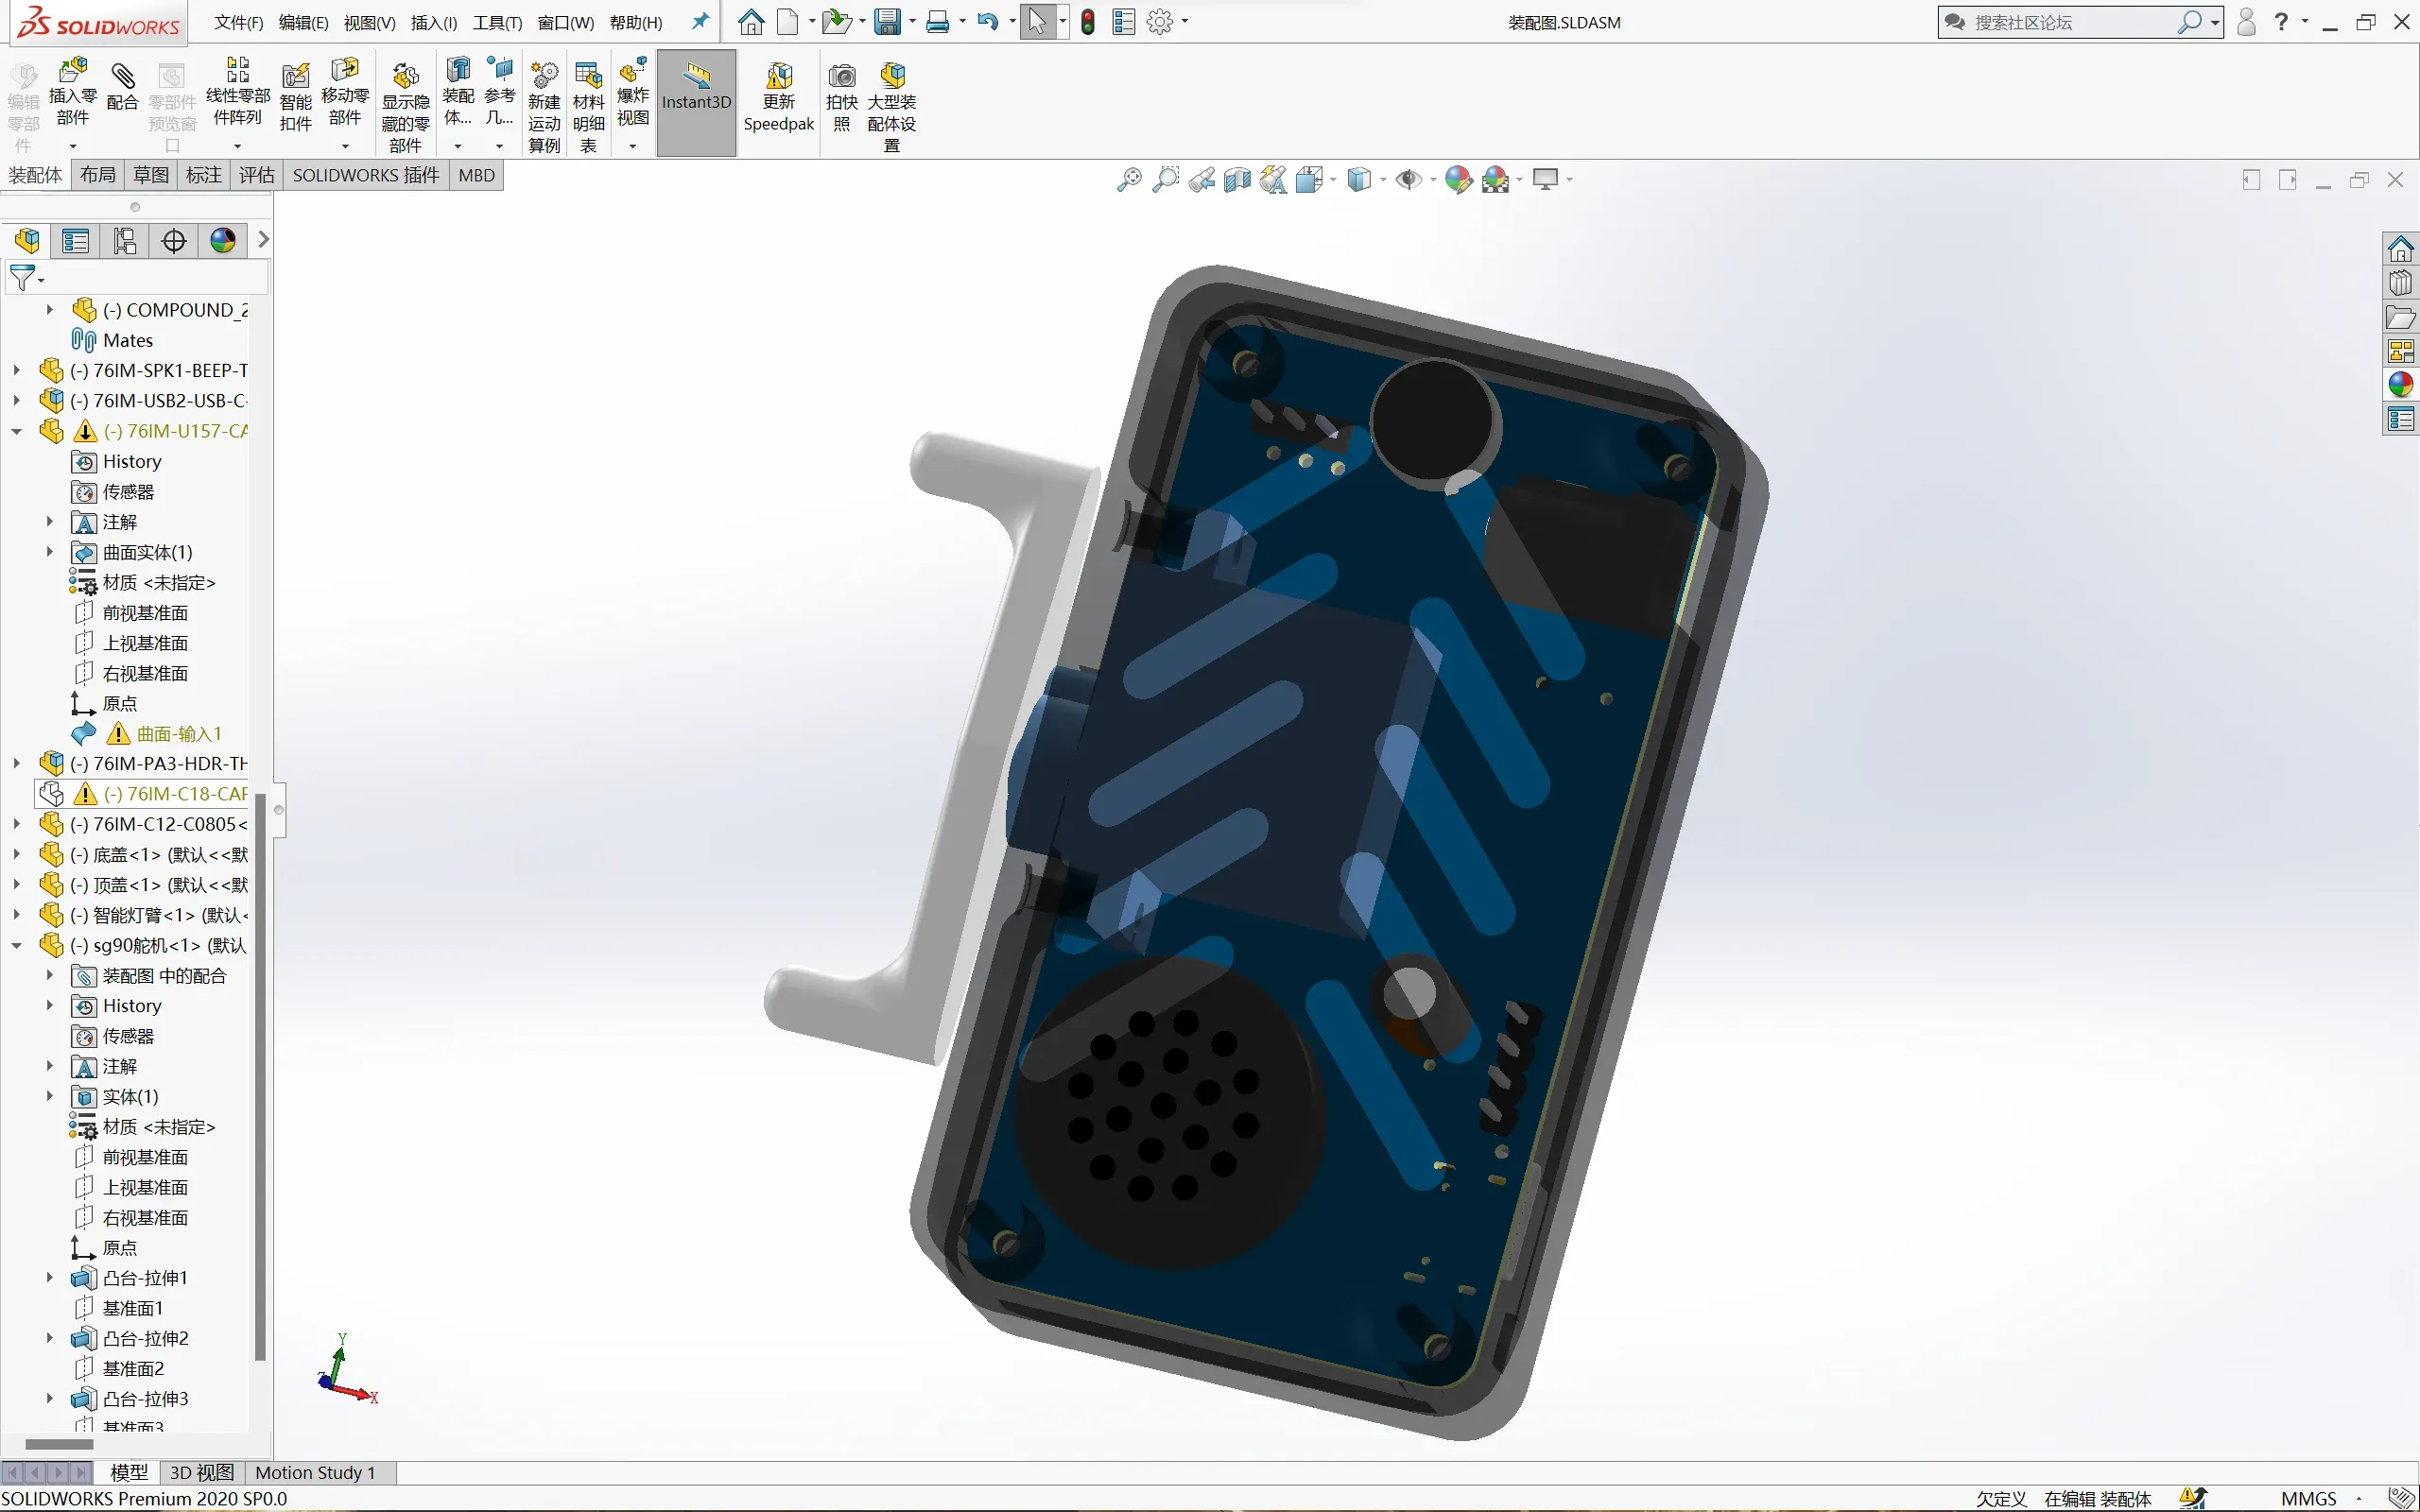Viewport: 2420px width, 1512px height.
Task: Expand 曲面实体(1) folder
Action: [50, 552]
